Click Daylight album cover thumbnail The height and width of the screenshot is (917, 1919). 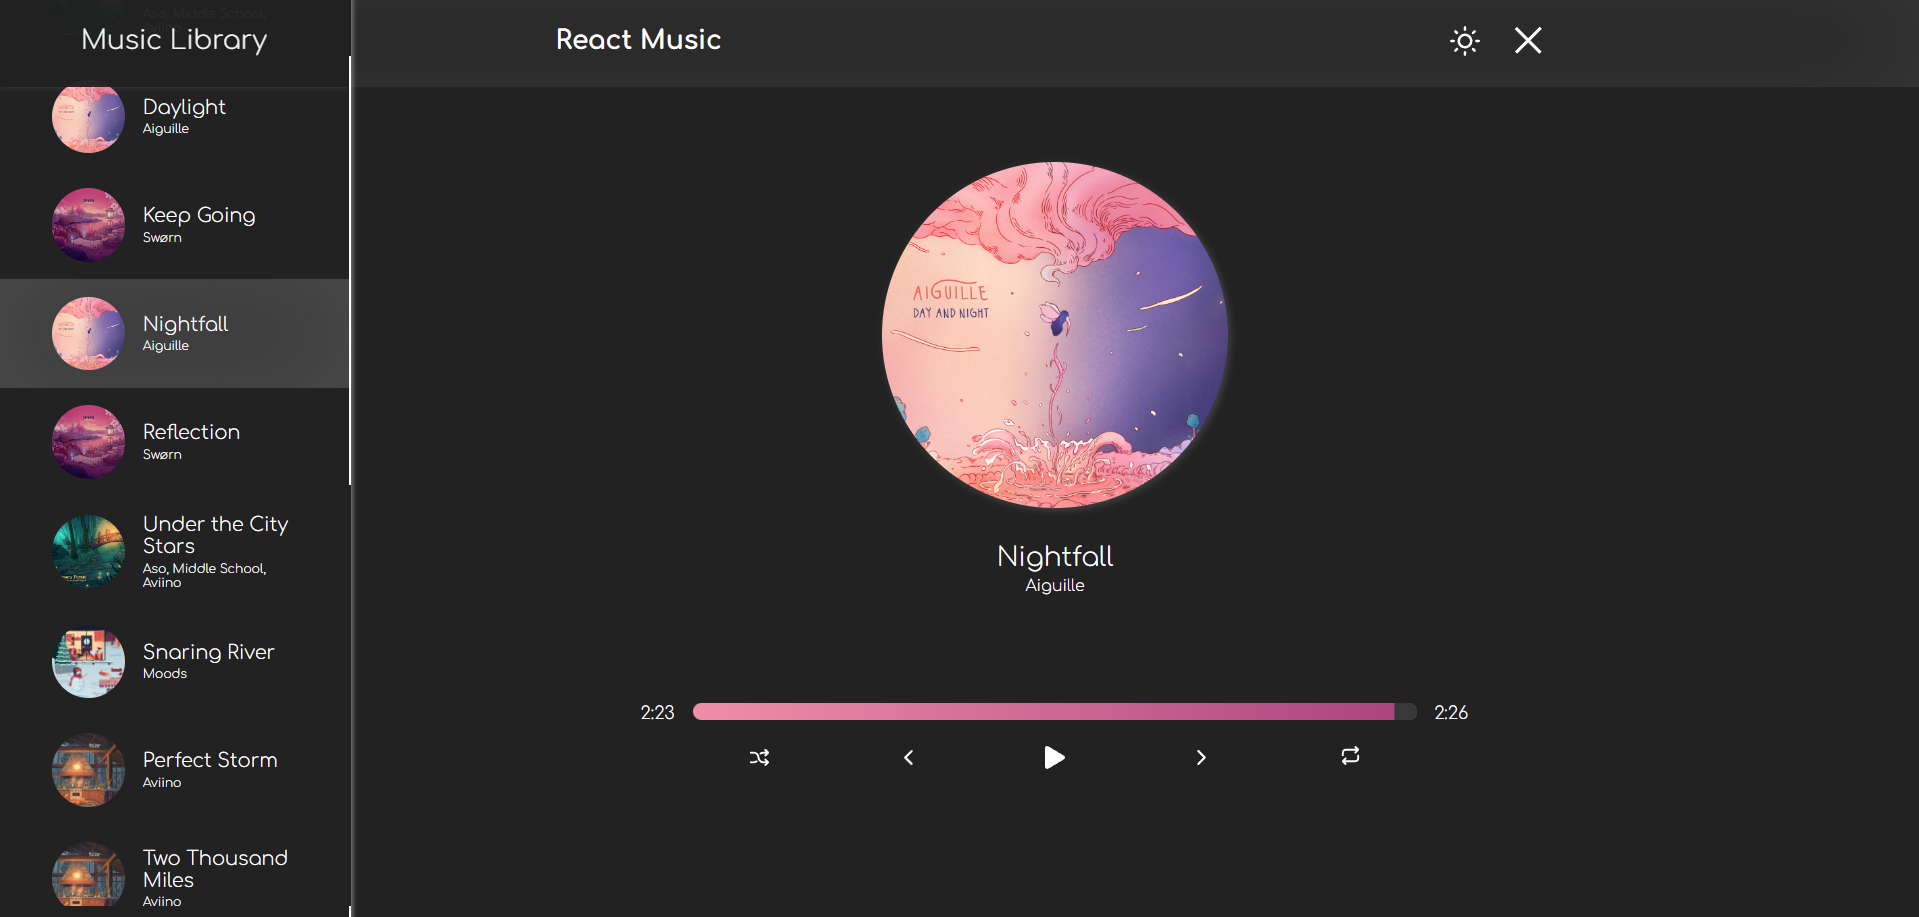(x=88, y=118)
